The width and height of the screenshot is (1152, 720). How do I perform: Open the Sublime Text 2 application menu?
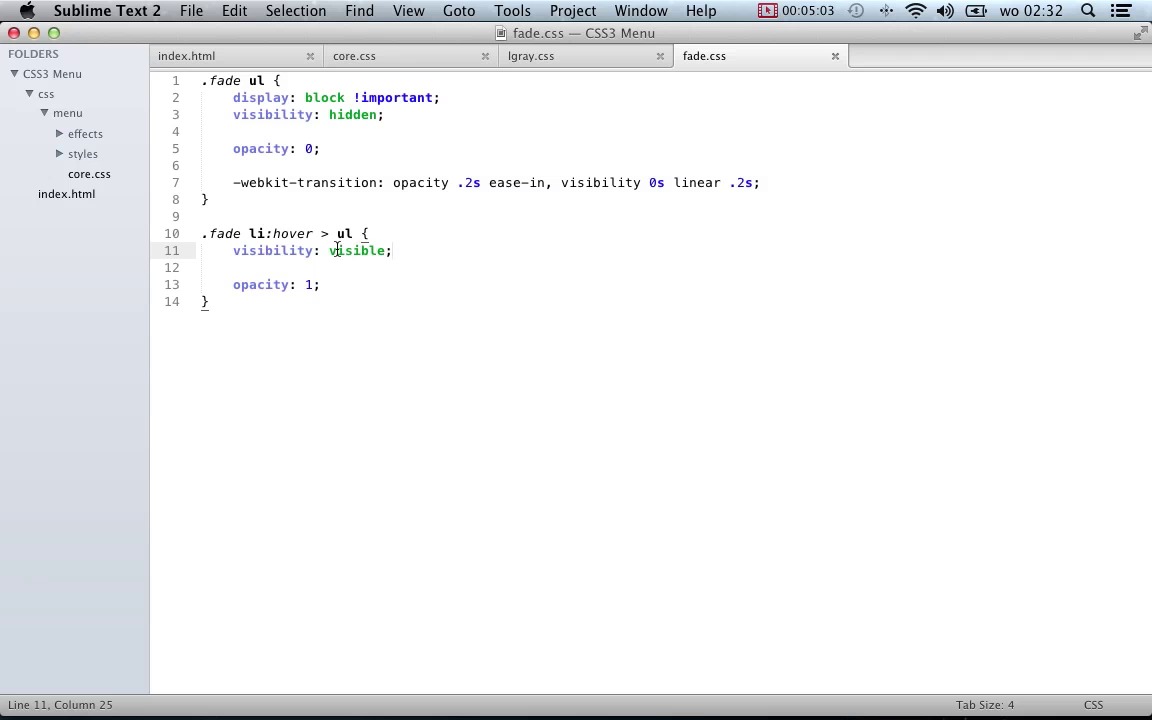107,10
